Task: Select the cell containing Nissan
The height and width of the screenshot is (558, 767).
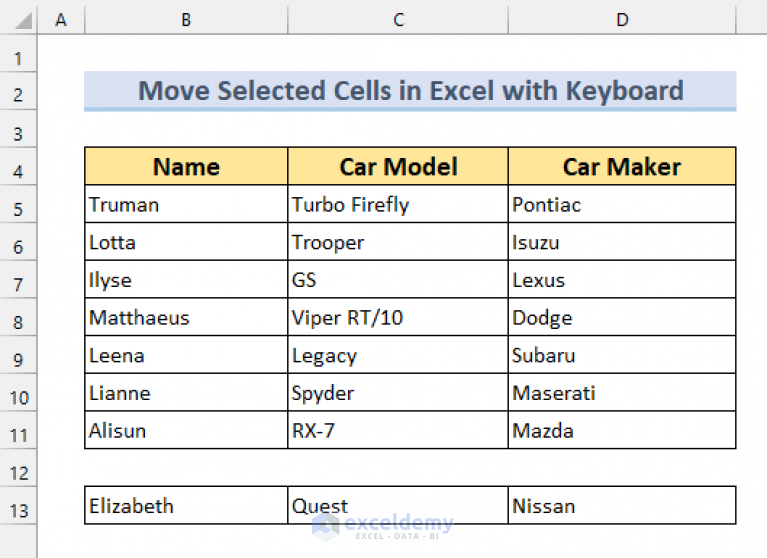Action: click(x=622, y=506)
